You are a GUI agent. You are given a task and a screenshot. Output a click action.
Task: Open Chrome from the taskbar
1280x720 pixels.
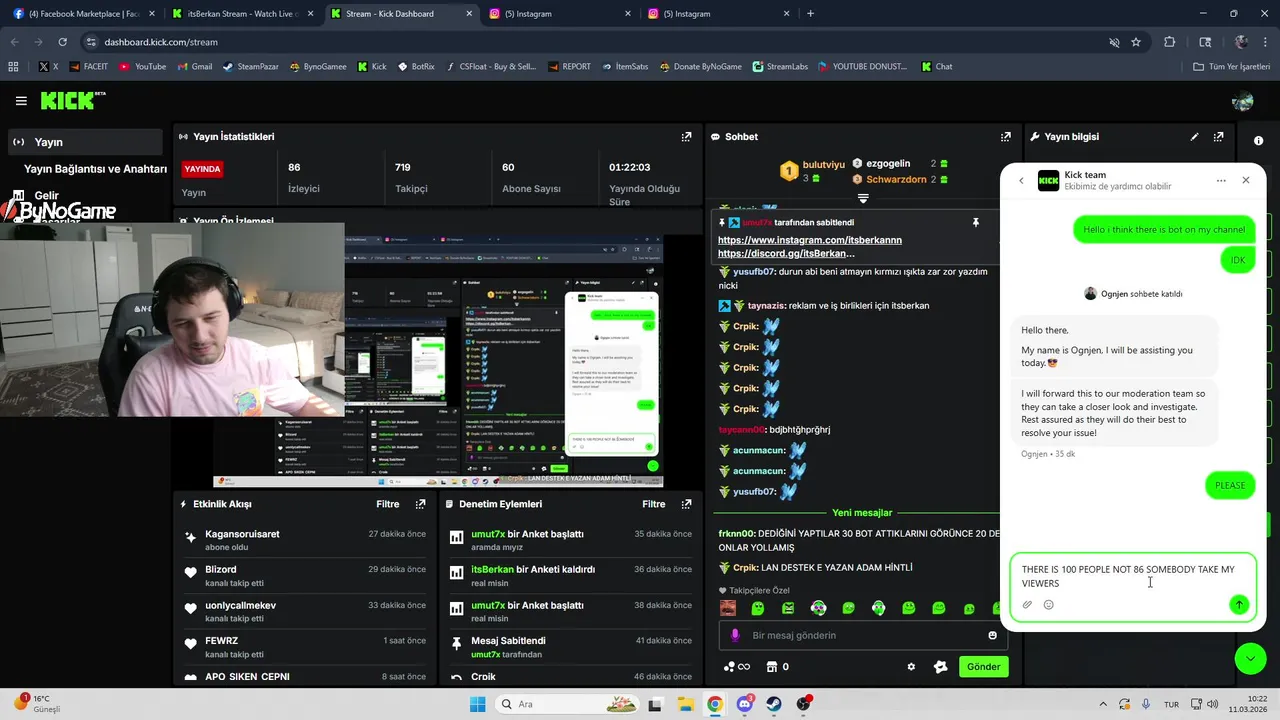pos(715,704)
